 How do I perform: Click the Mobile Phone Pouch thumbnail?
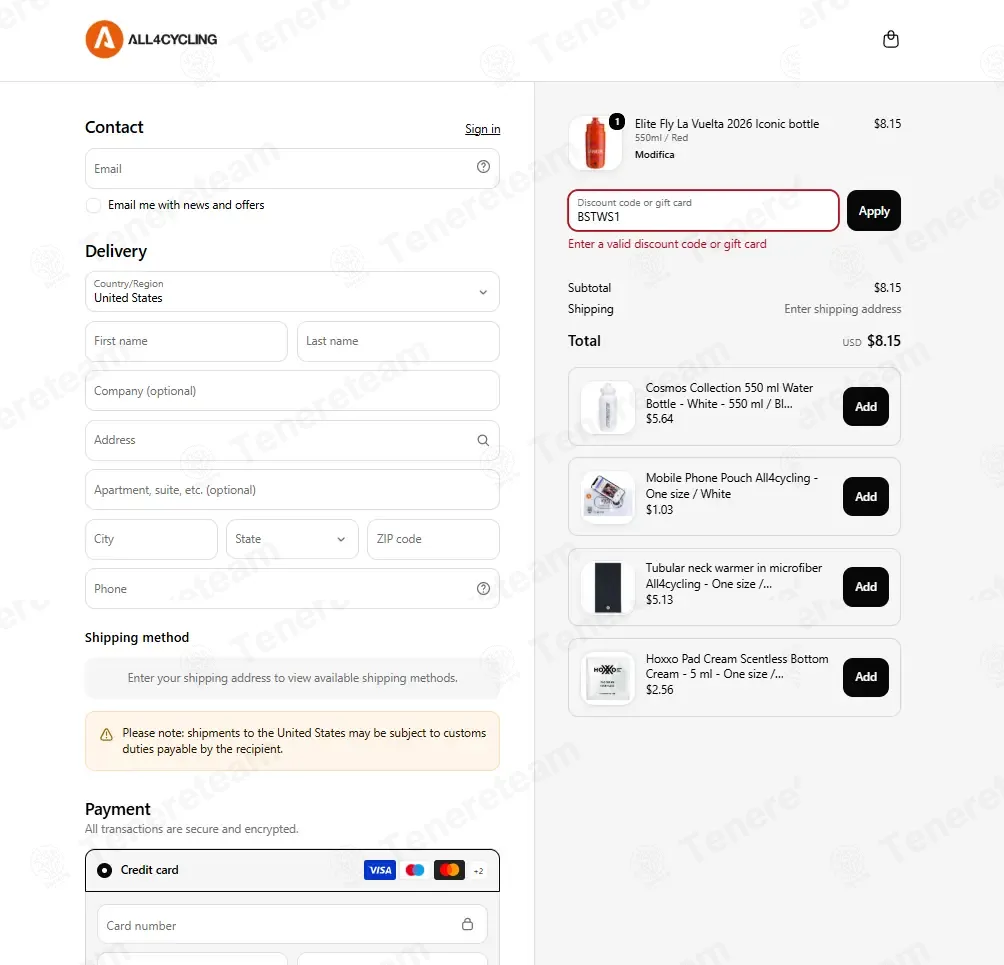[x=607, y=498]
